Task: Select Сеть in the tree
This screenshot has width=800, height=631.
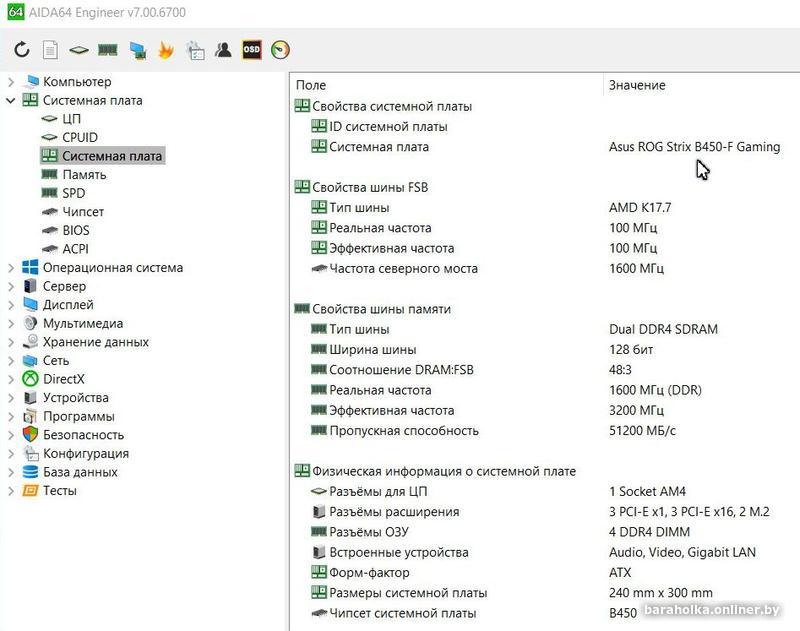Action: tap(56, 361)
